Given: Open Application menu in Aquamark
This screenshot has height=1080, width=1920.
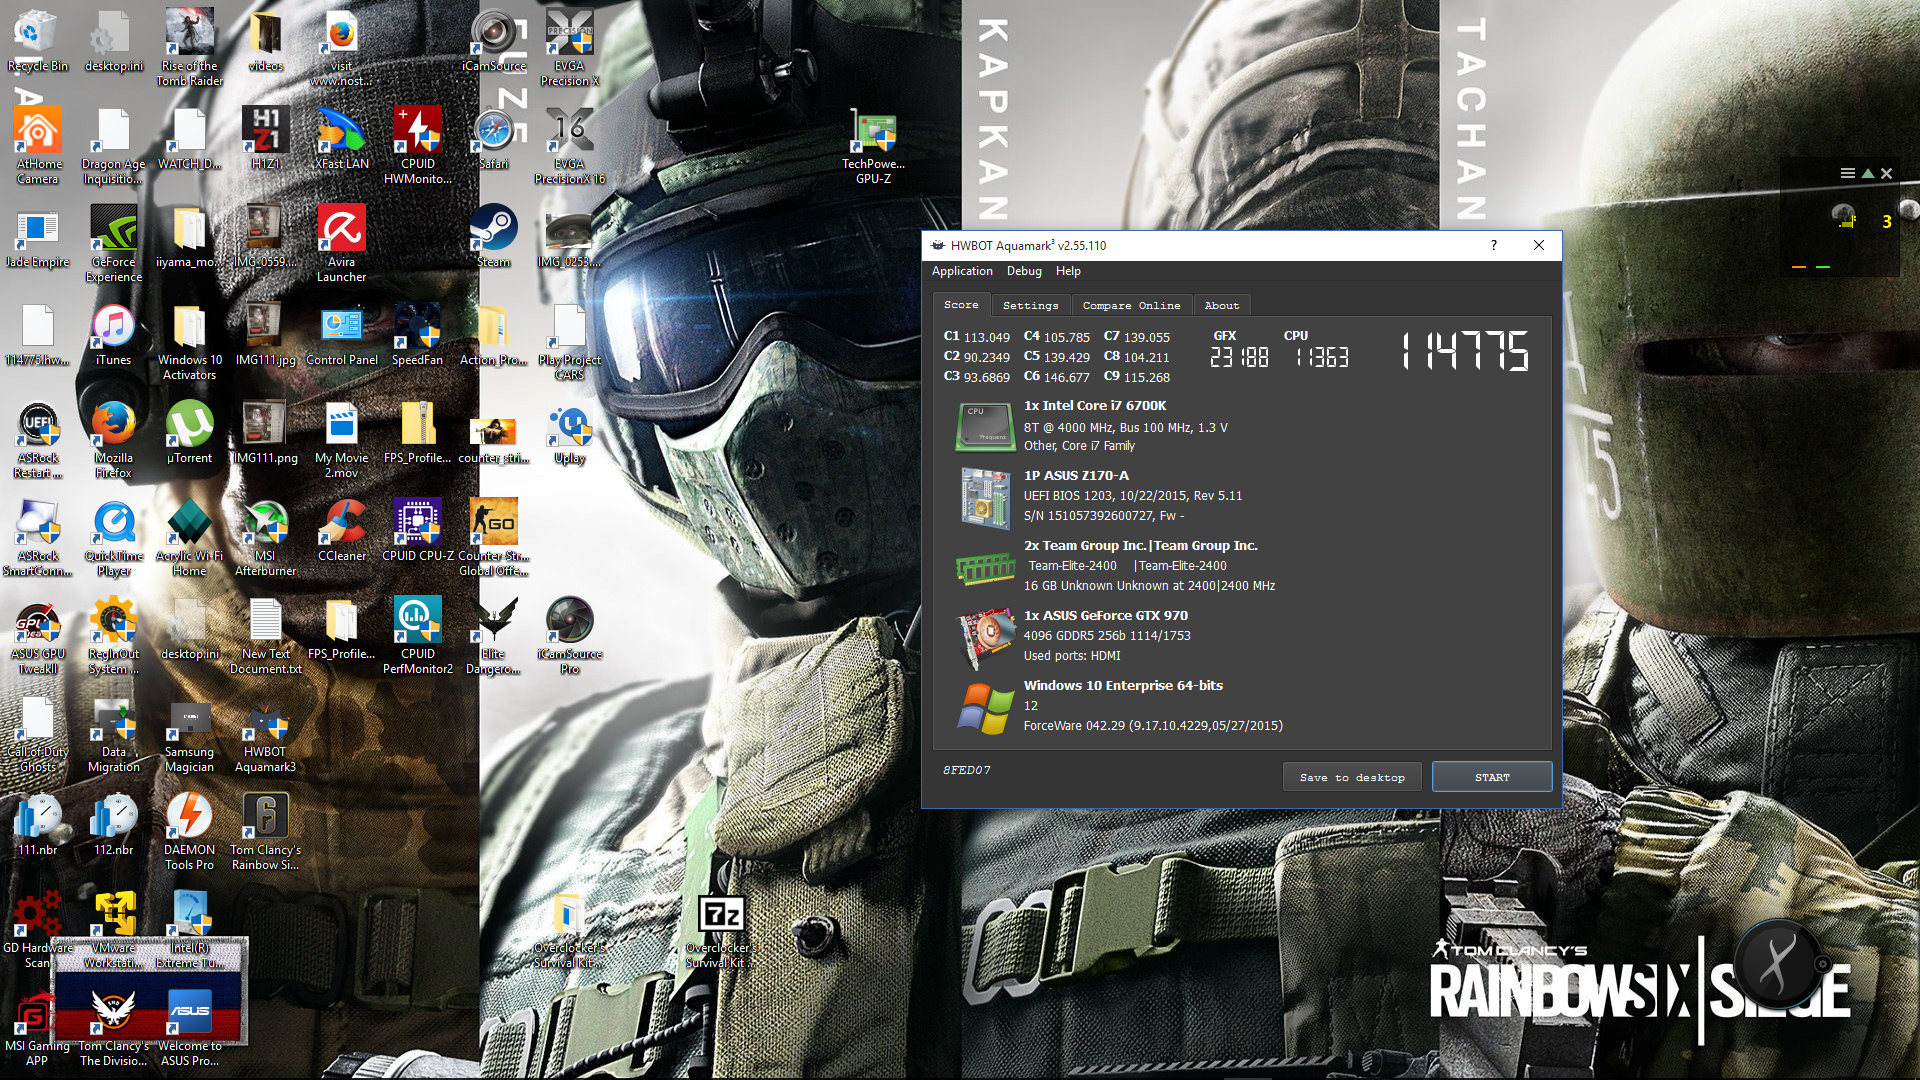Looking at the screenshot, I should [962, 271].
